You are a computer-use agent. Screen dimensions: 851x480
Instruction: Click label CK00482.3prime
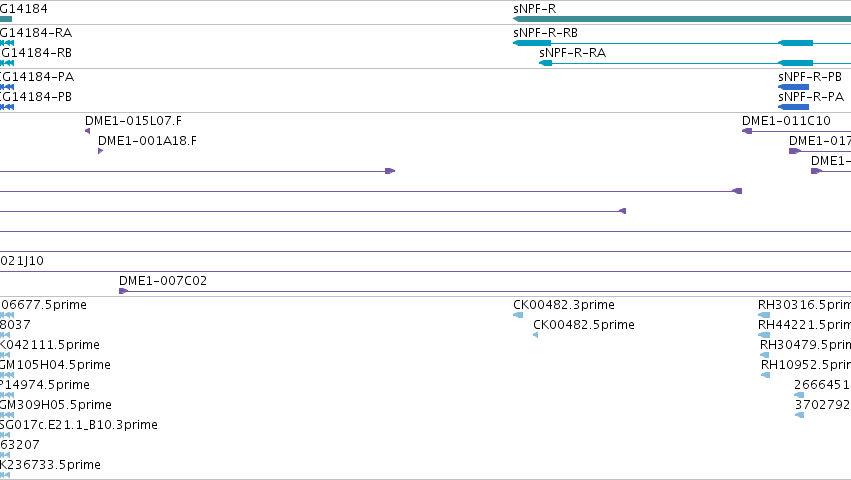[564, 305]
